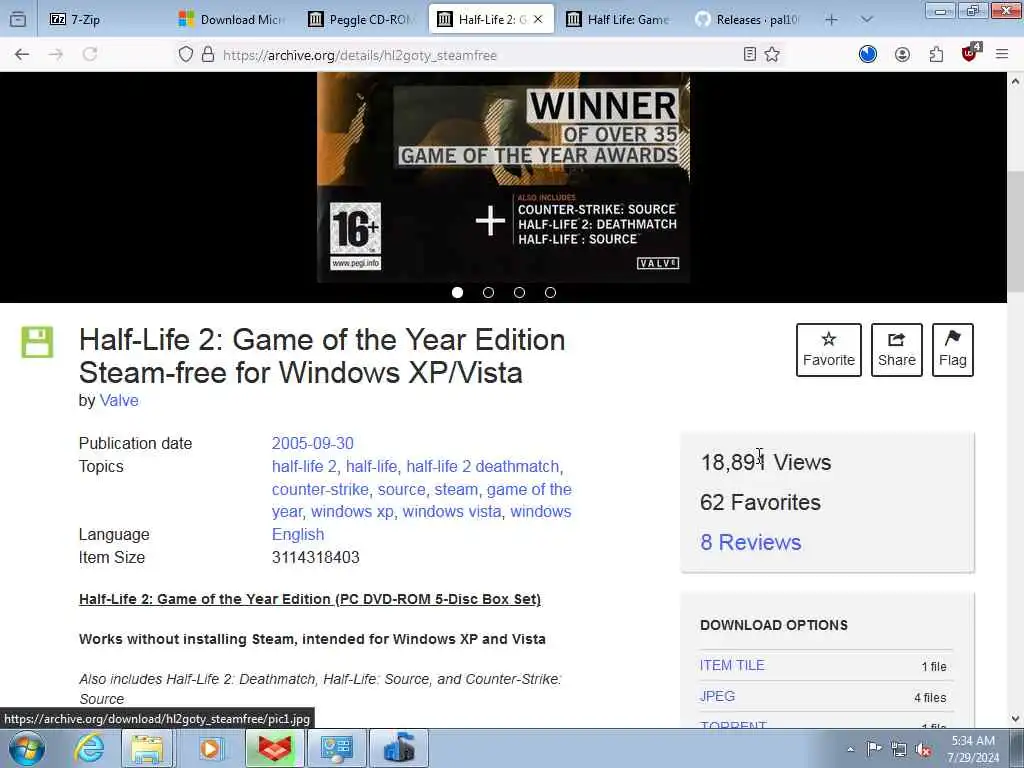Switch to the Half Life: Game tab
This screenshot has height=768, width=1024.
point(620,20)
